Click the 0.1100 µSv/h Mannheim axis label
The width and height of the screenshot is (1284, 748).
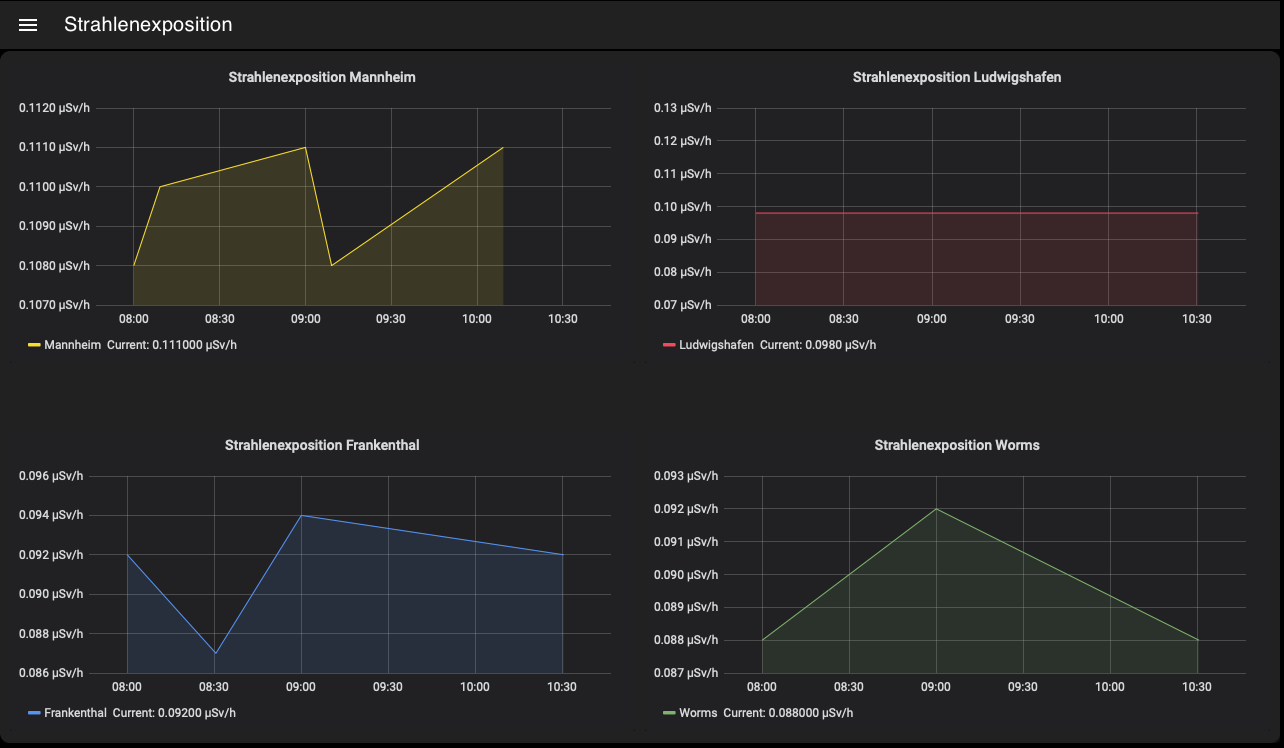point(54,187)
